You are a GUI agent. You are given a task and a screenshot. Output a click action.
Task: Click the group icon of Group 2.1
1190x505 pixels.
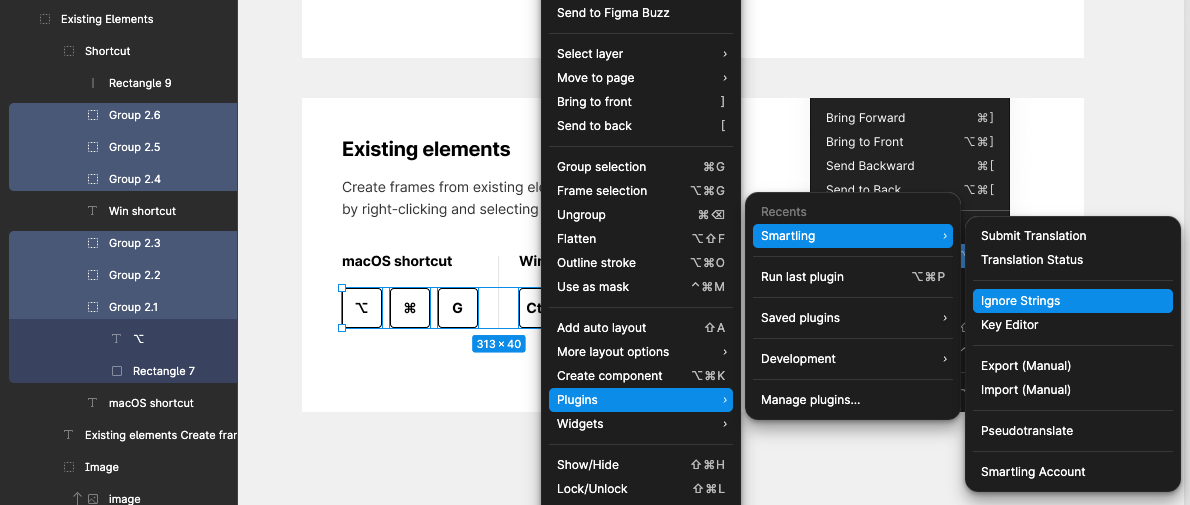(93, 307)
